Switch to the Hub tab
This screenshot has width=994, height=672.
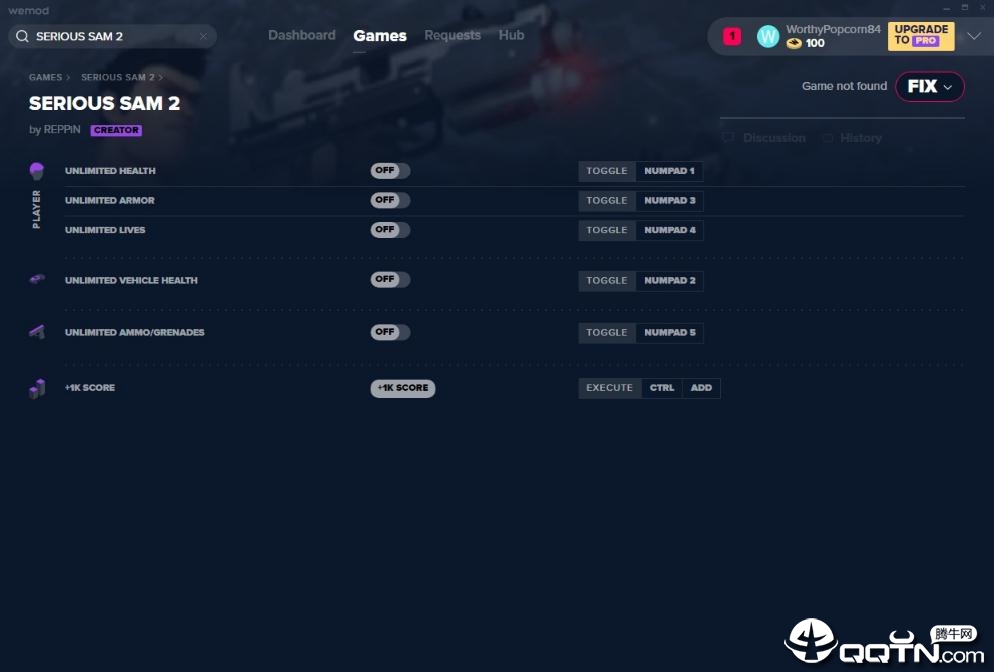(x=511, y=36)
